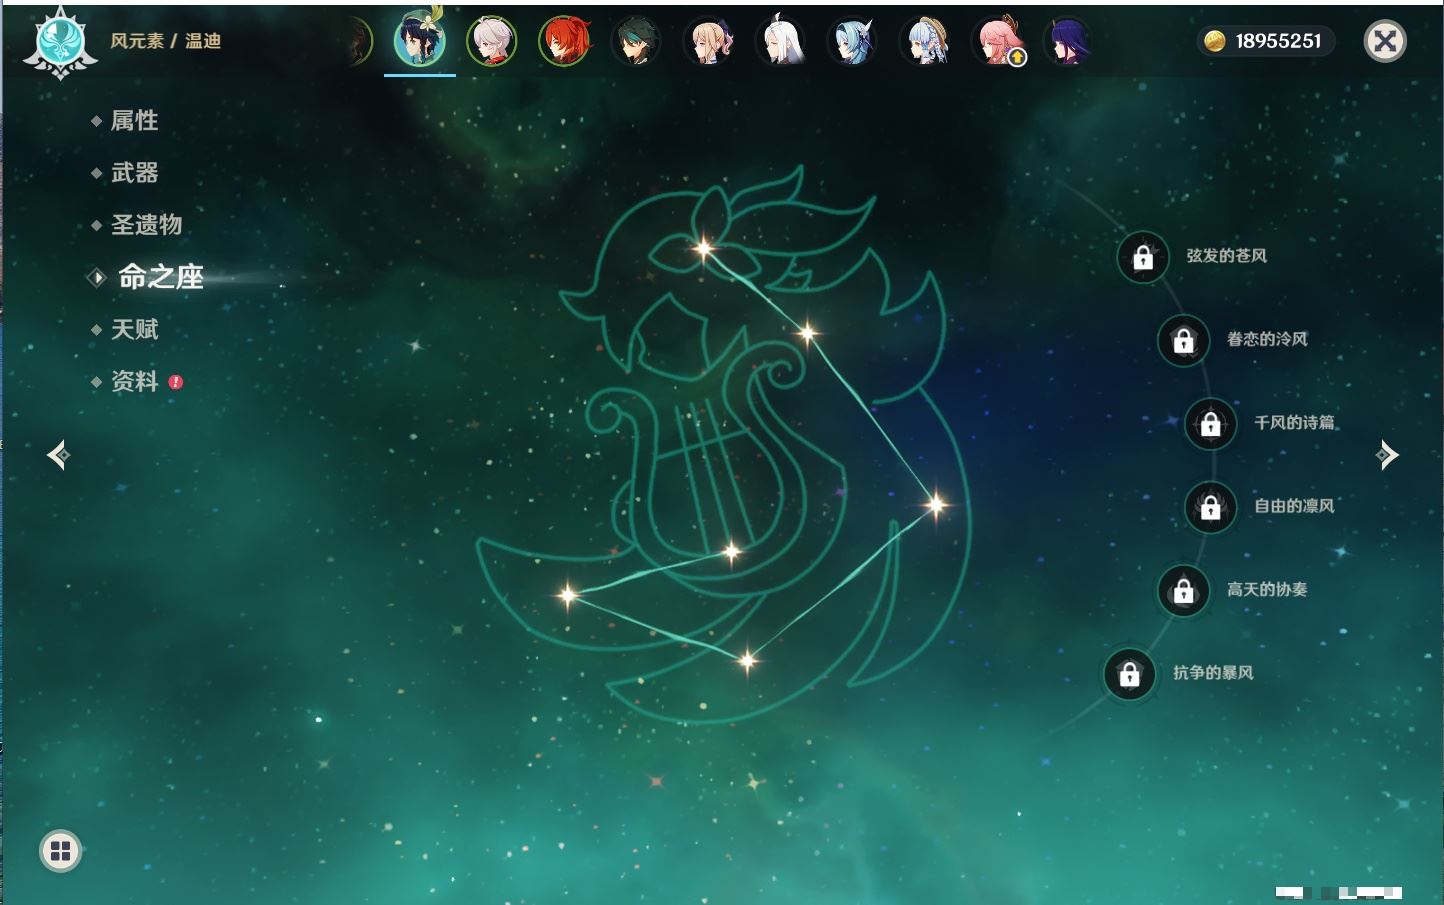Switch to purple-haired Raiden avatar

[1068, 41]
